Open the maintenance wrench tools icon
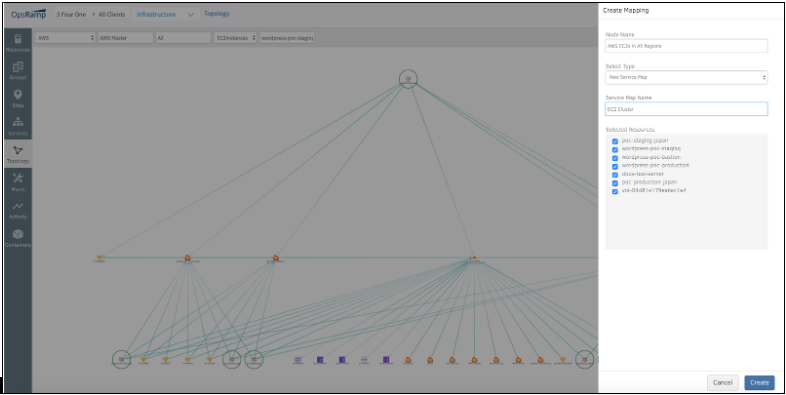This screenshot has height=395, width=786. [18, 182]
